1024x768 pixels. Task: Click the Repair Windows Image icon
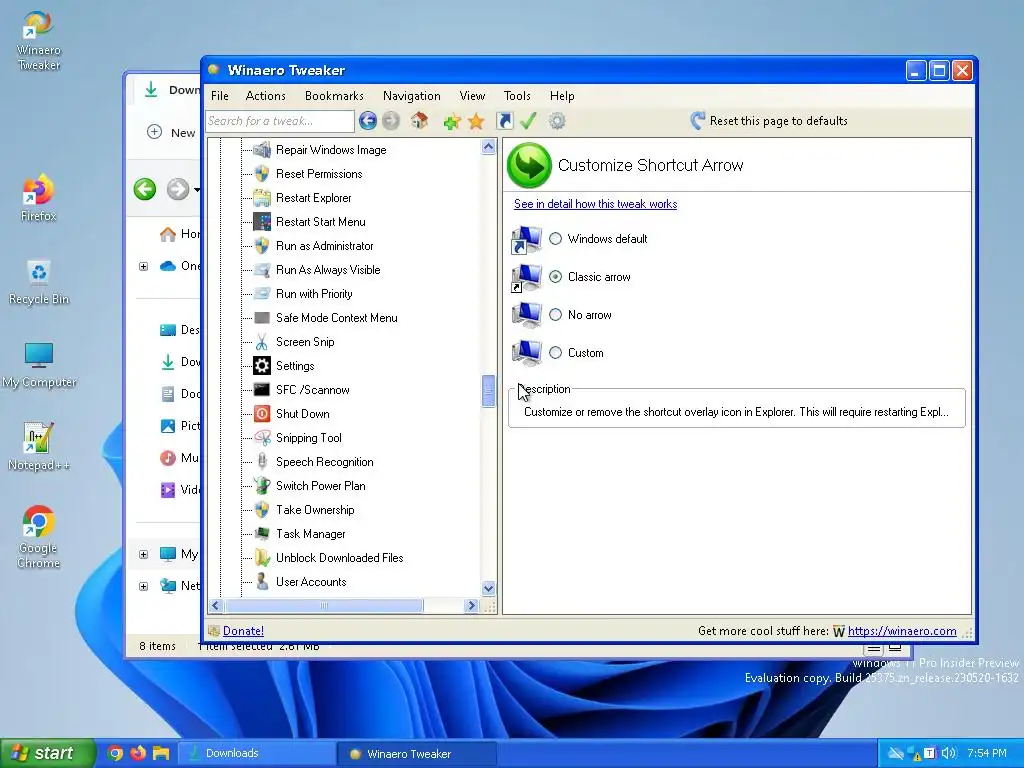tap(262, 150)
